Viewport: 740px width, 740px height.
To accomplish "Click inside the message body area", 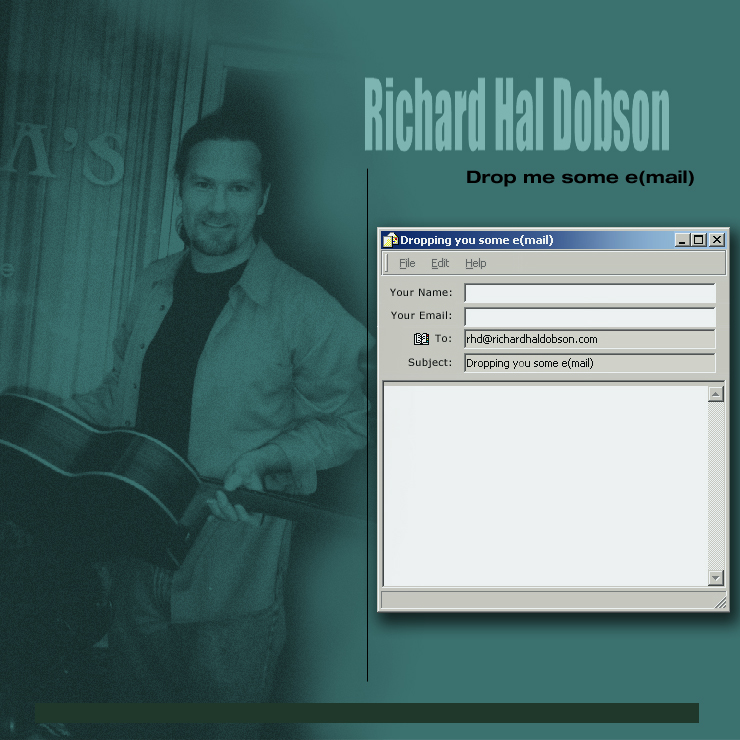I will coord(546,486).
